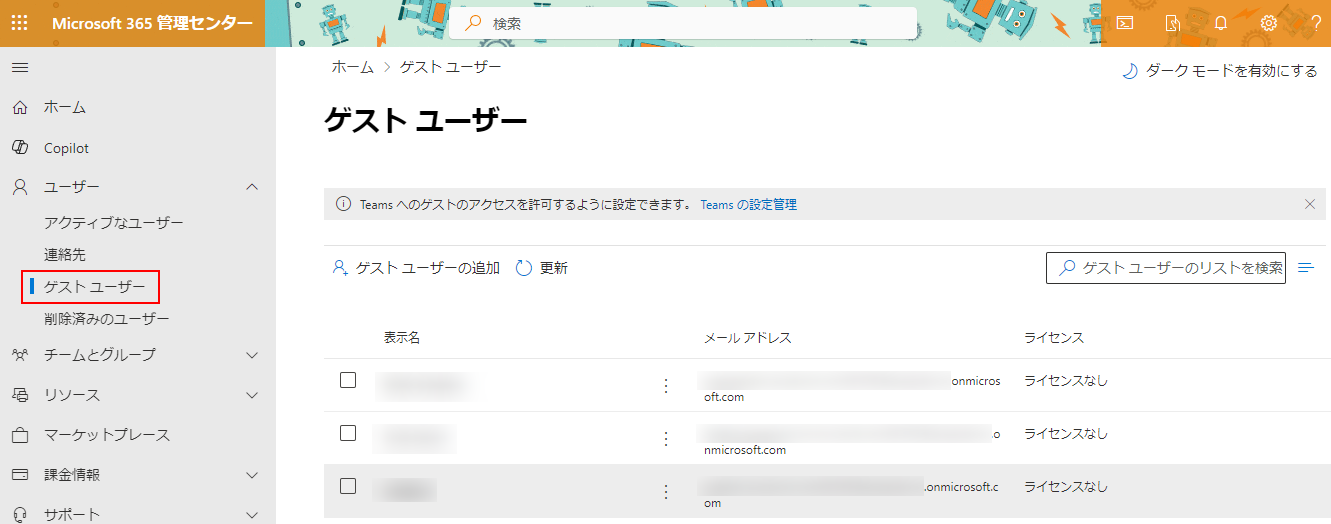Select the third guest user checkbox
1331x524 pixels.
348,486
